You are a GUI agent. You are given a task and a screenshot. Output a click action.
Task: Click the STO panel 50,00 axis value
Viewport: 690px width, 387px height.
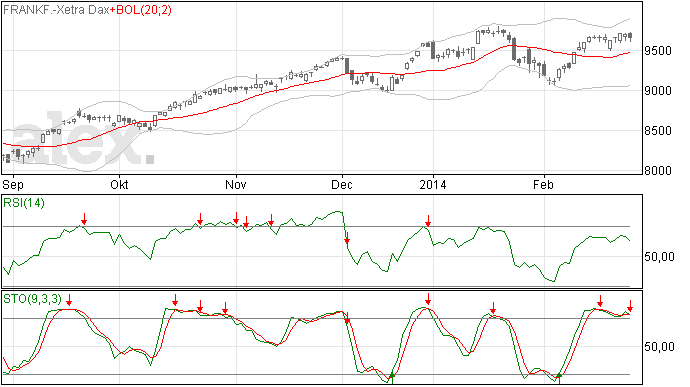point(659,347)
